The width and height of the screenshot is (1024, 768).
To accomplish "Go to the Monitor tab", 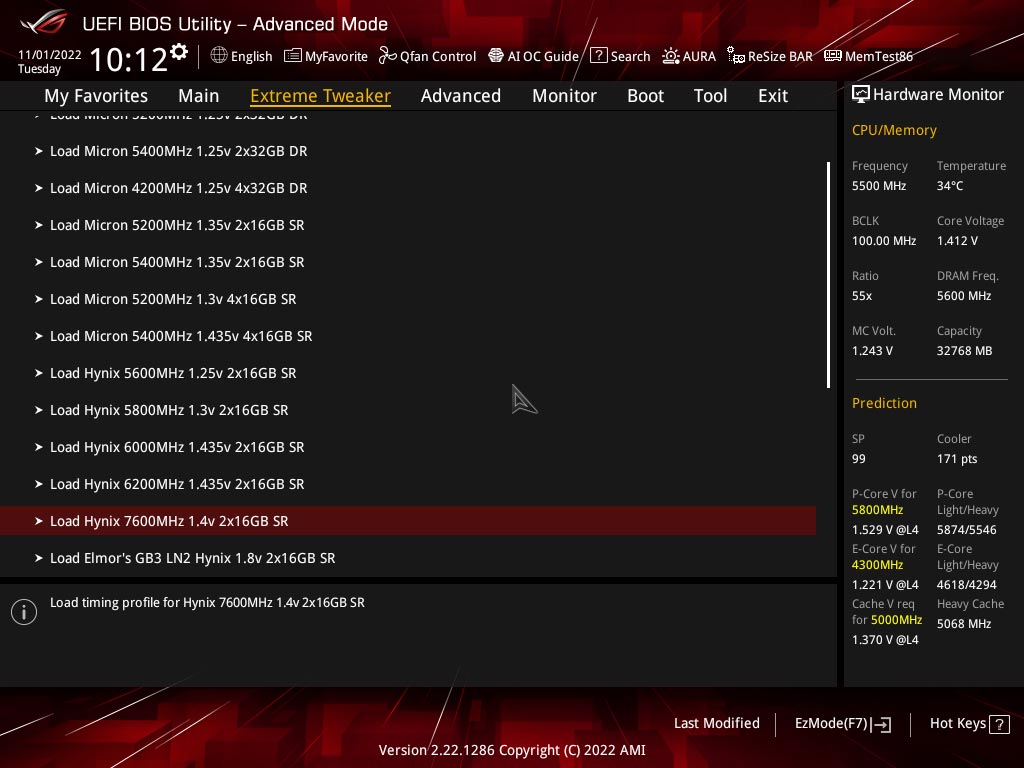I will tap(564, 95).
